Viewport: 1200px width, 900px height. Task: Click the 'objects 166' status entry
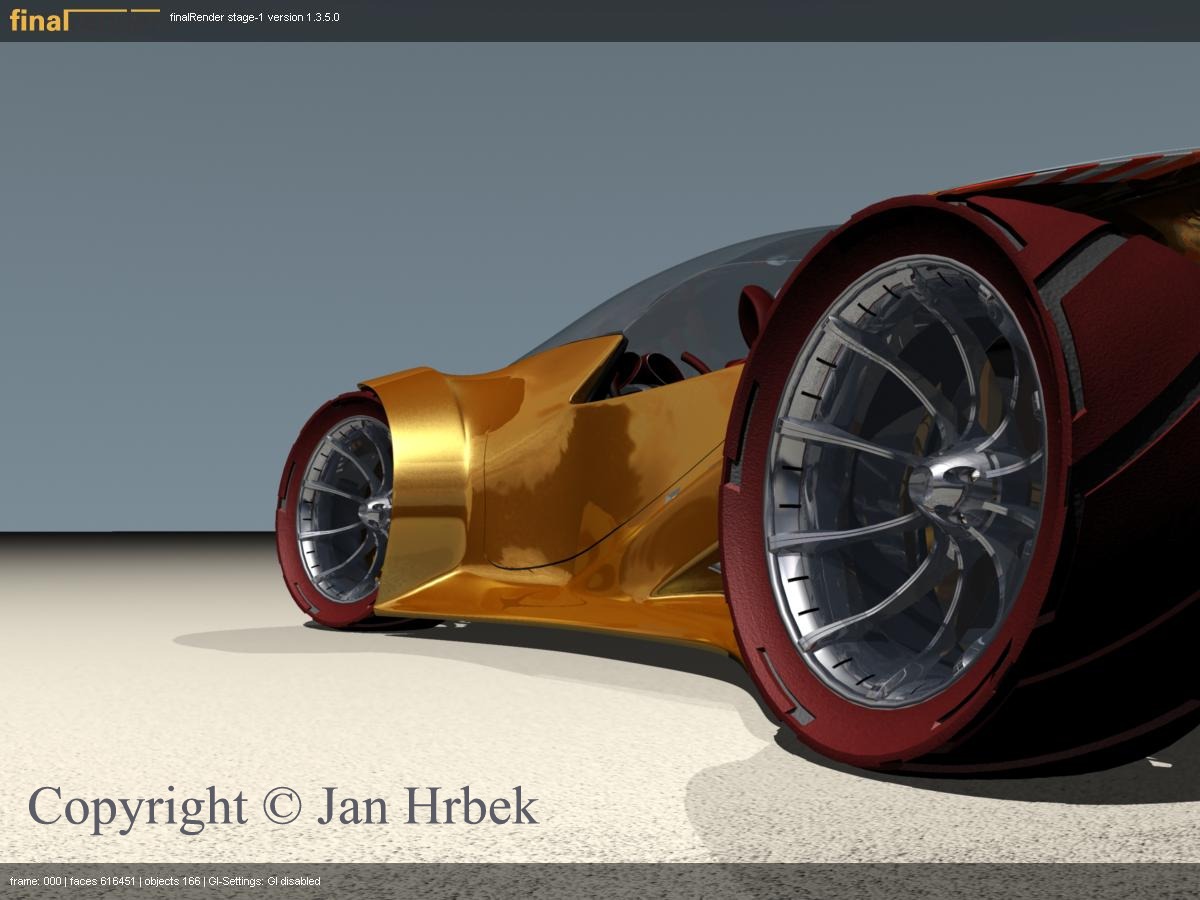(171, 881)
